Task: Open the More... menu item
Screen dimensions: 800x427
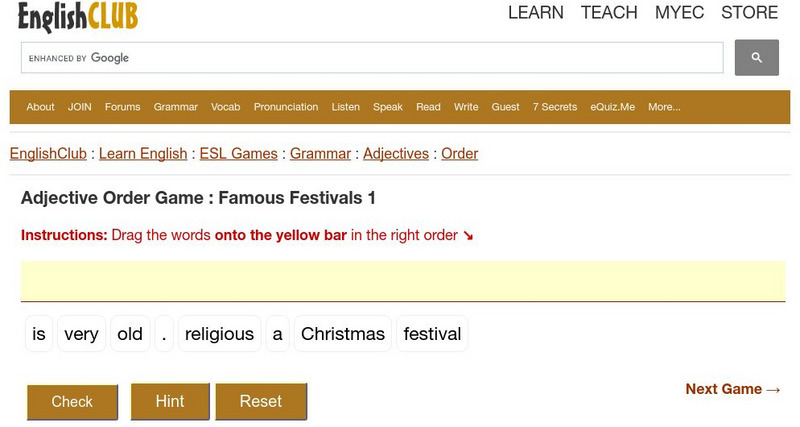Action: [x=664, y=107]
